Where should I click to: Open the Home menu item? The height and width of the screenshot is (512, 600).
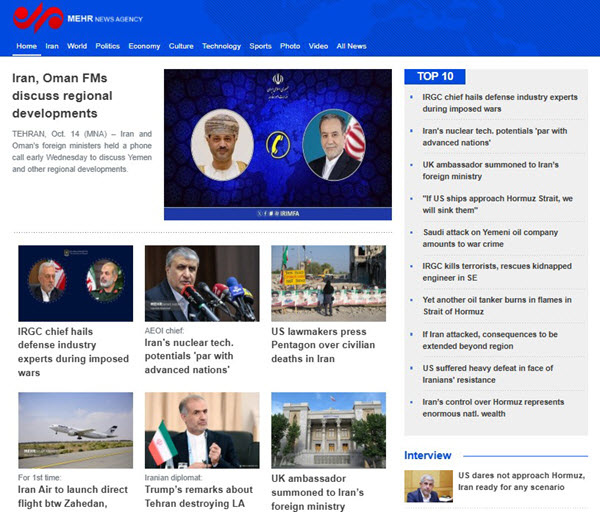[x=26, y=46]
